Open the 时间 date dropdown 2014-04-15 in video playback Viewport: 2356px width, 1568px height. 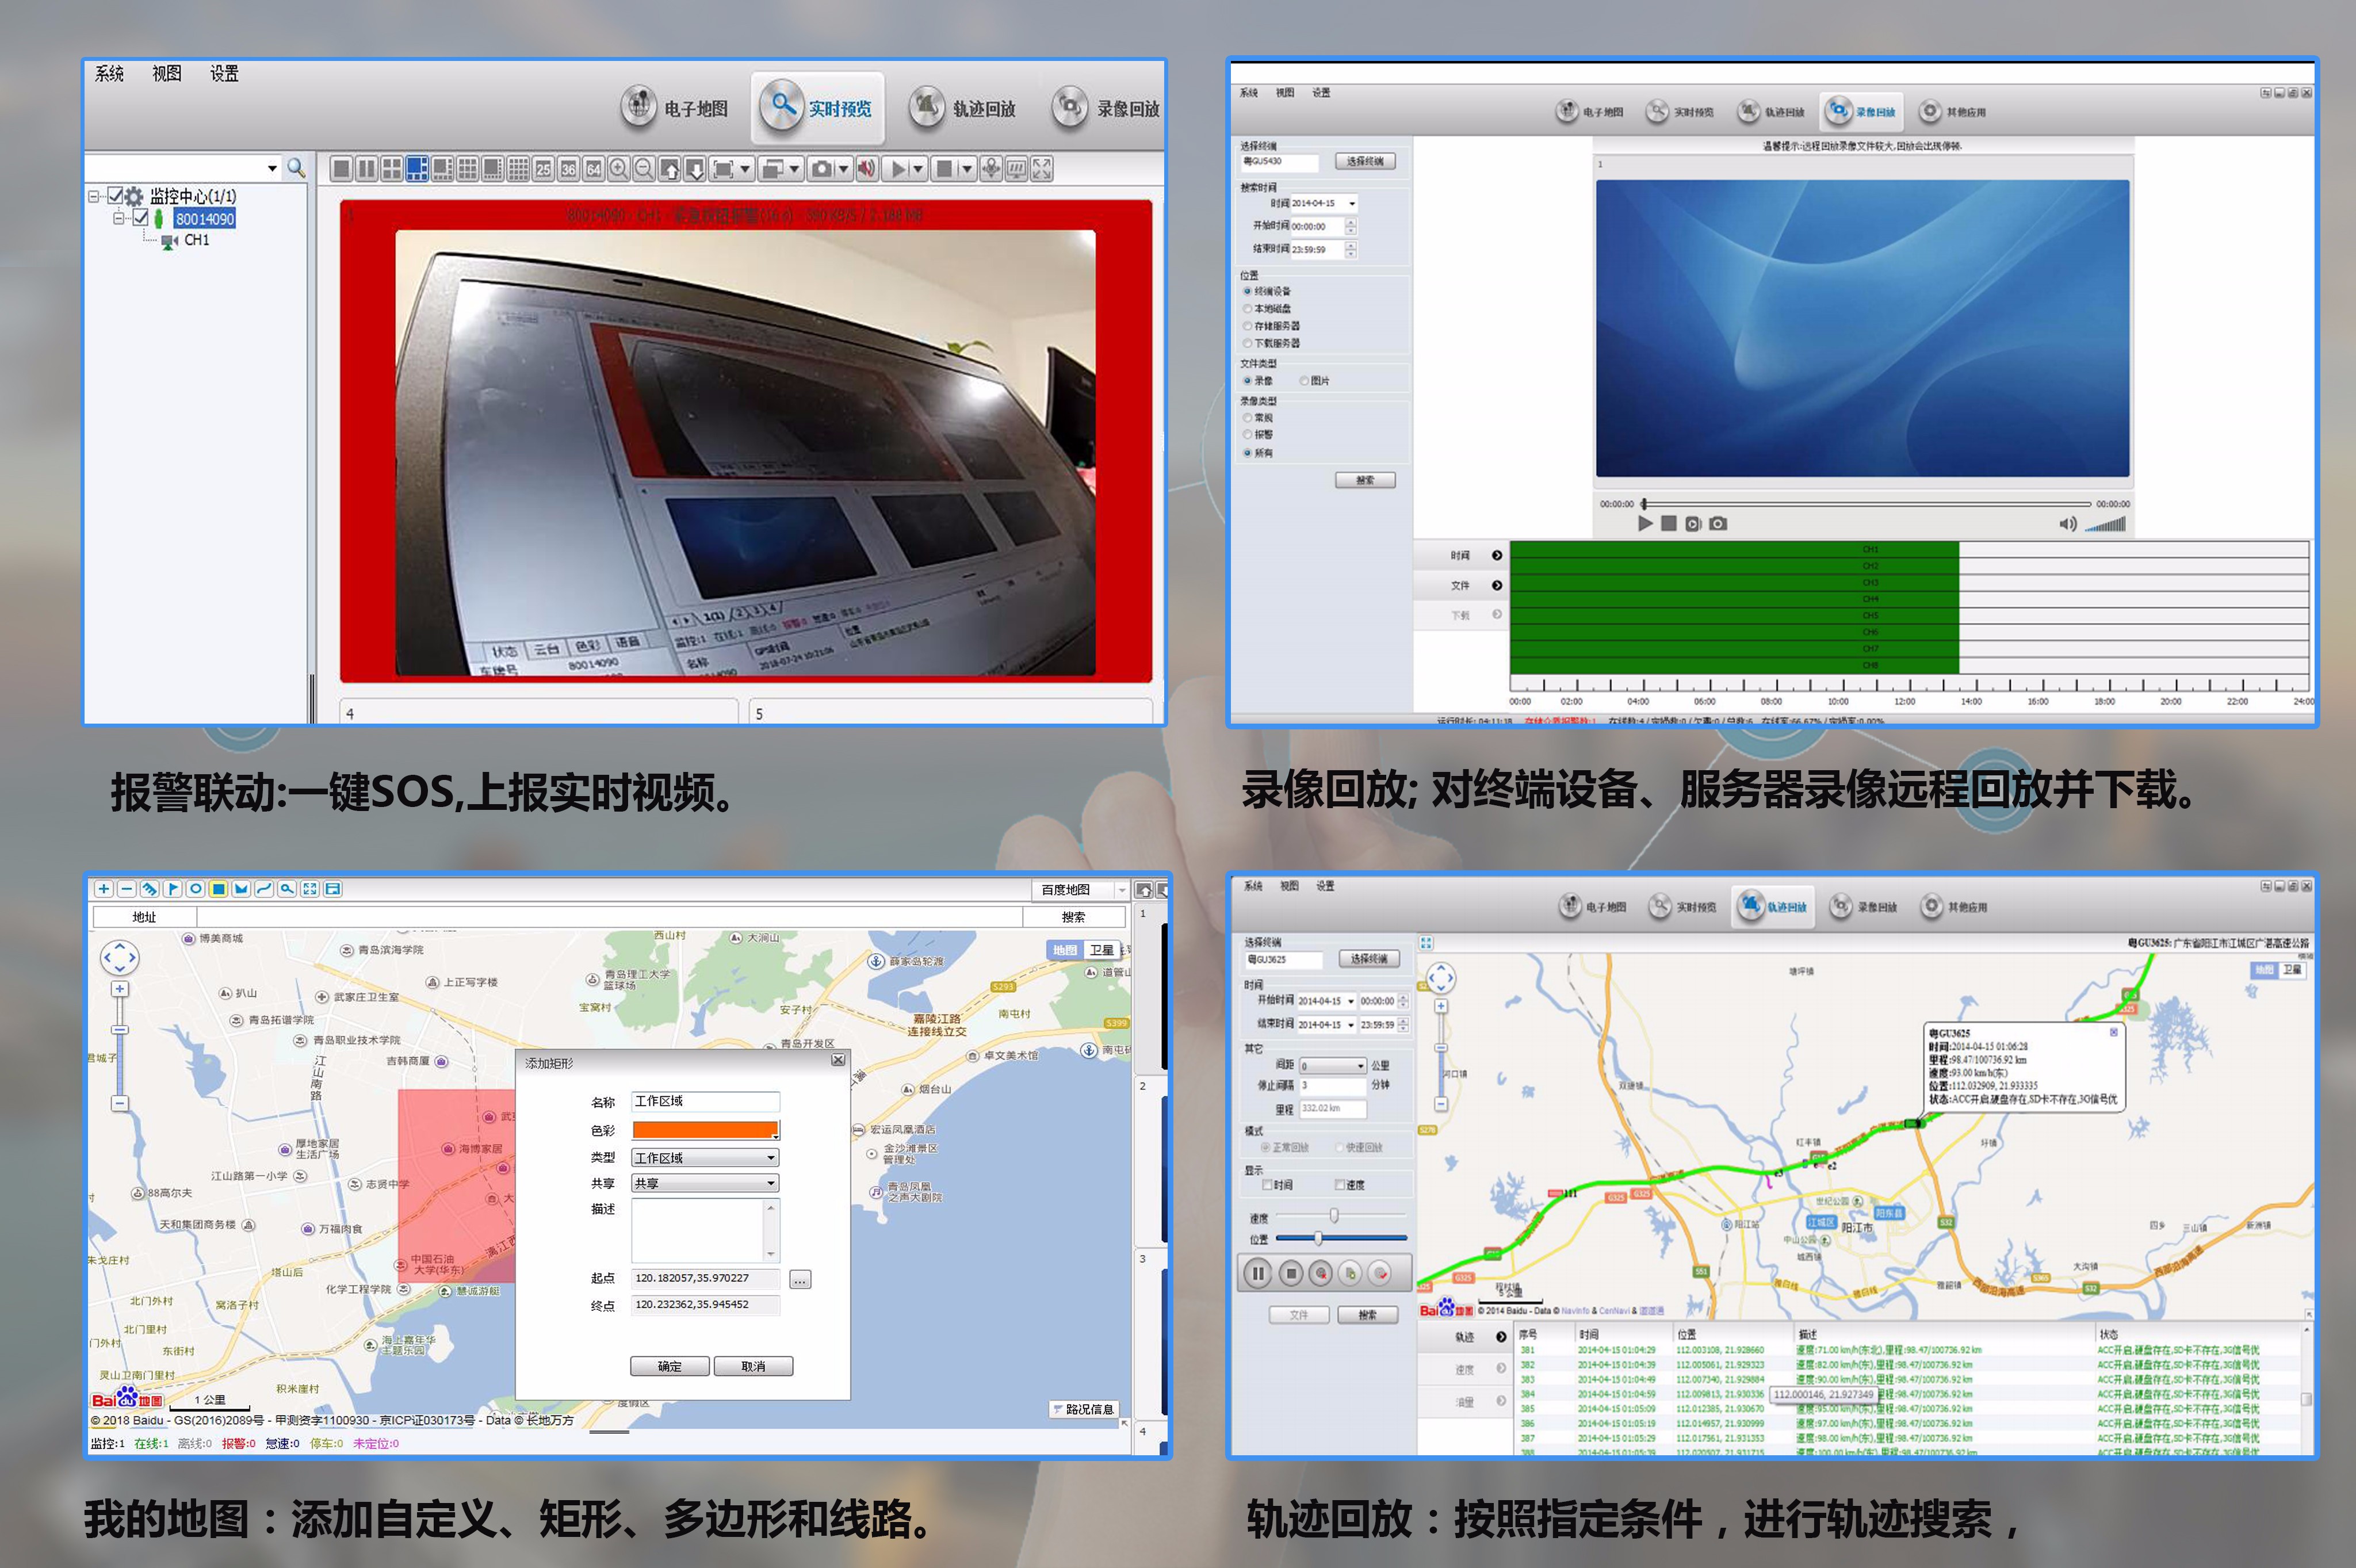coord(1352,203)
